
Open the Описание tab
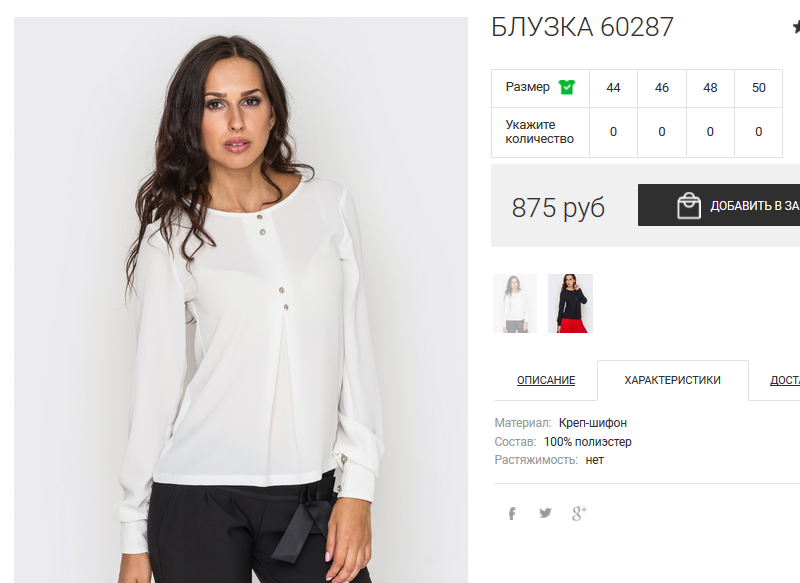point(545,380)
